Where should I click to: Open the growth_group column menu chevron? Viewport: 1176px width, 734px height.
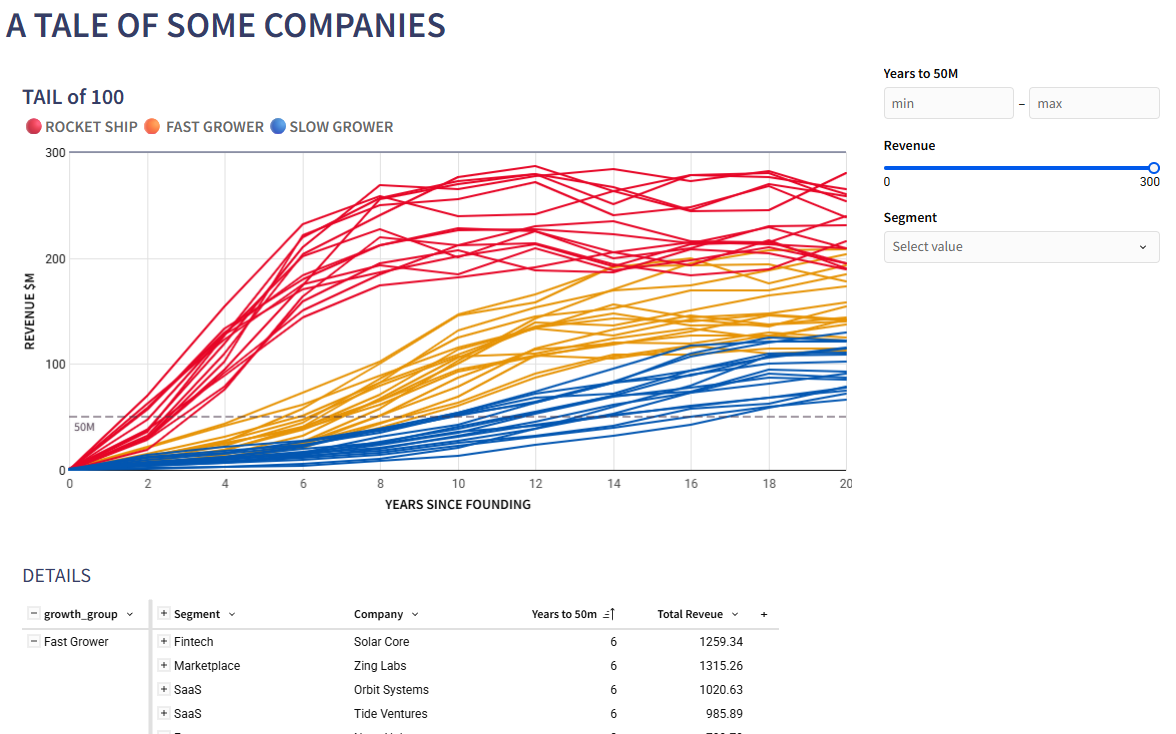(x=130, y=614)
